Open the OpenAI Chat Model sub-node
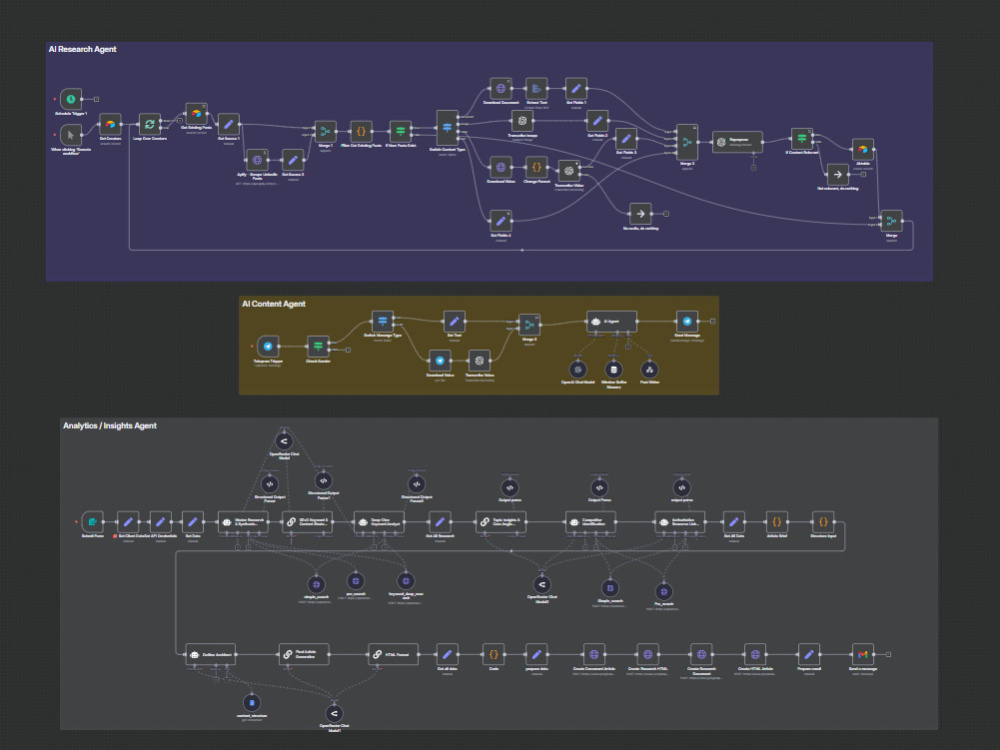The height and width of the screenshot is (750, 1000). (578, 369)
